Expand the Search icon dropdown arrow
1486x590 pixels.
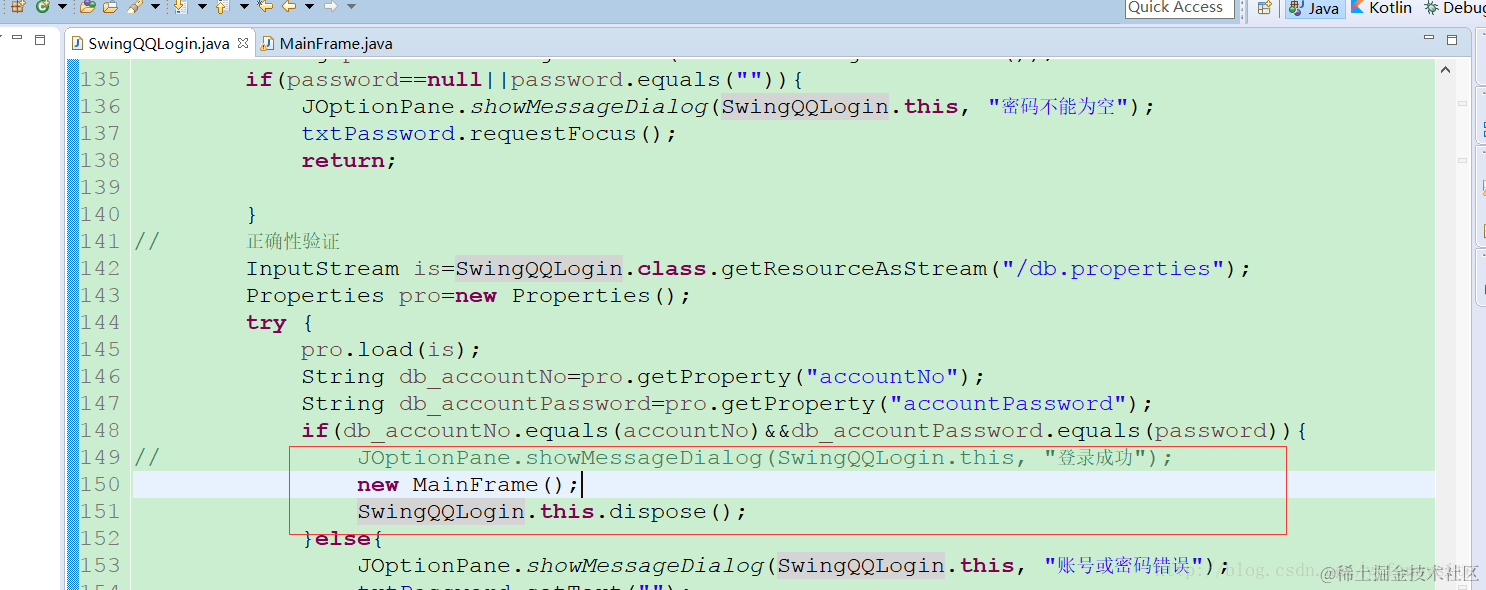tap(155, 6)
